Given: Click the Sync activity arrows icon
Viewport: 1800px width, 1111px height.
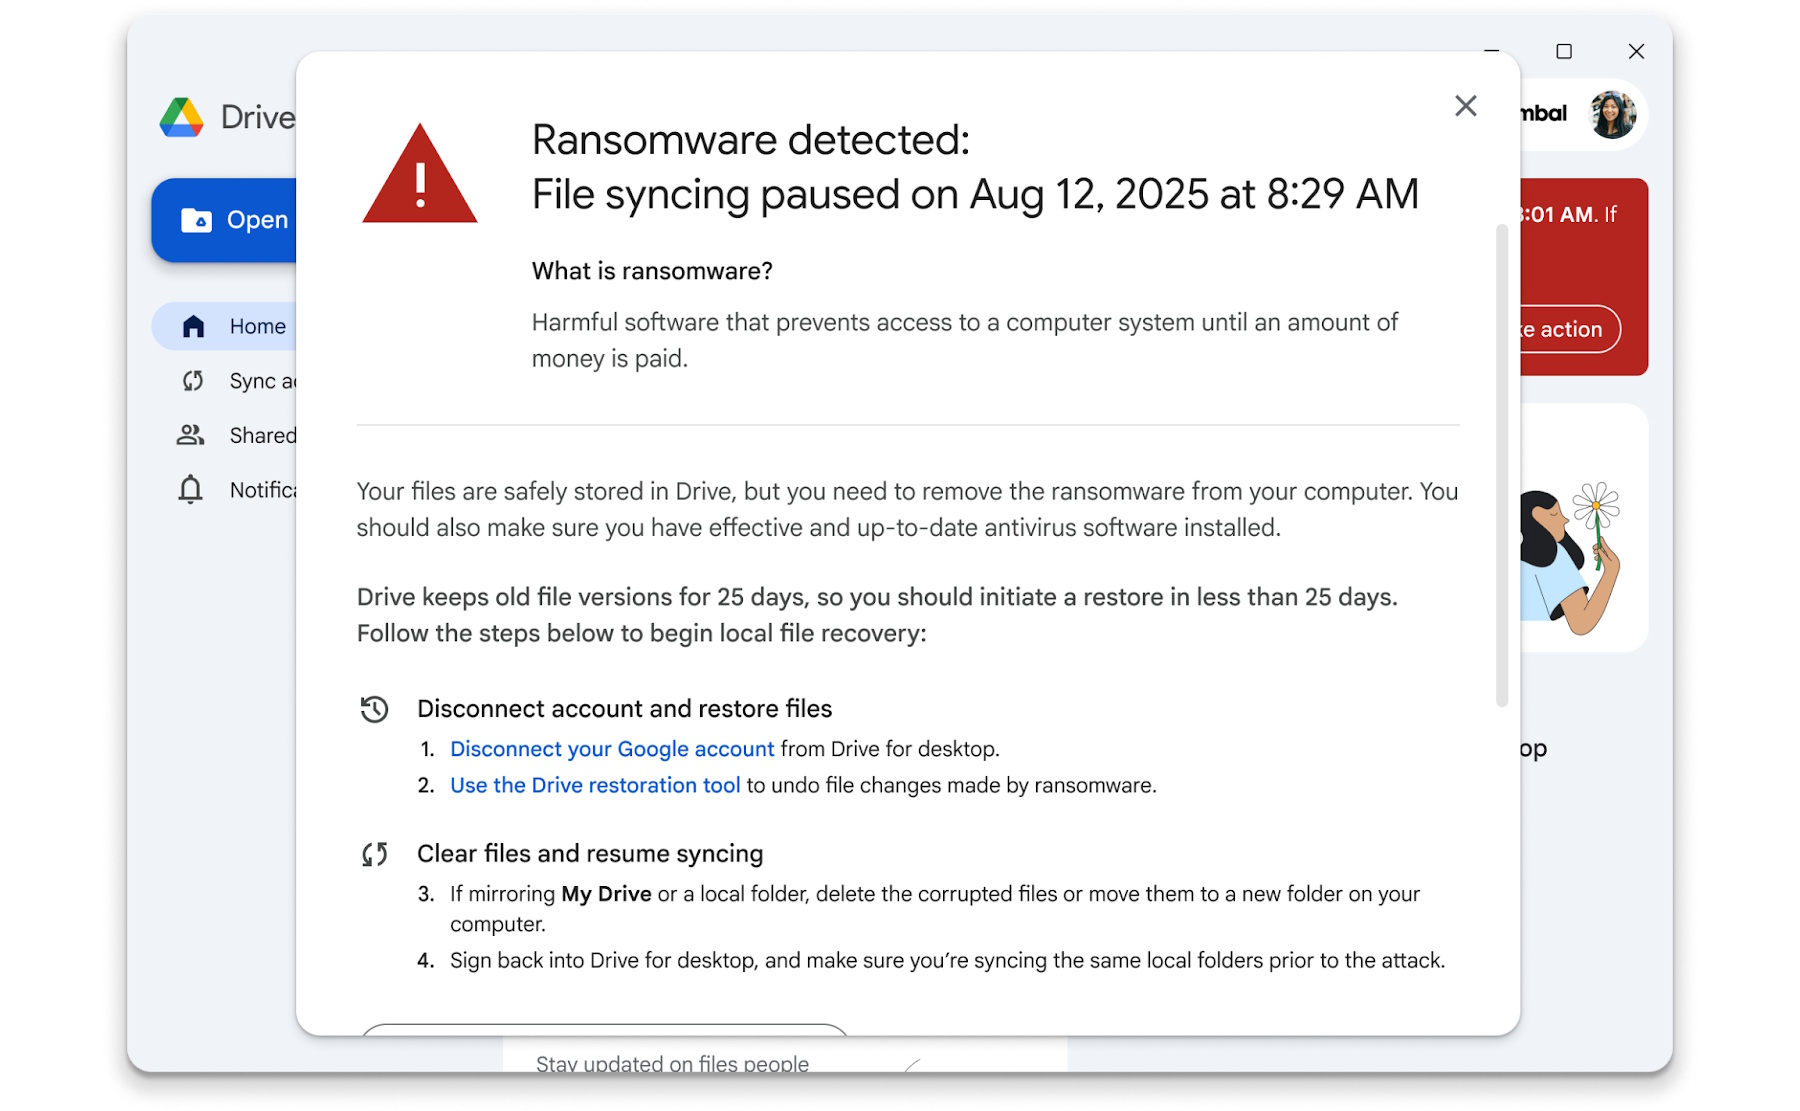Looking at the screenshot, I should point(193,381).
